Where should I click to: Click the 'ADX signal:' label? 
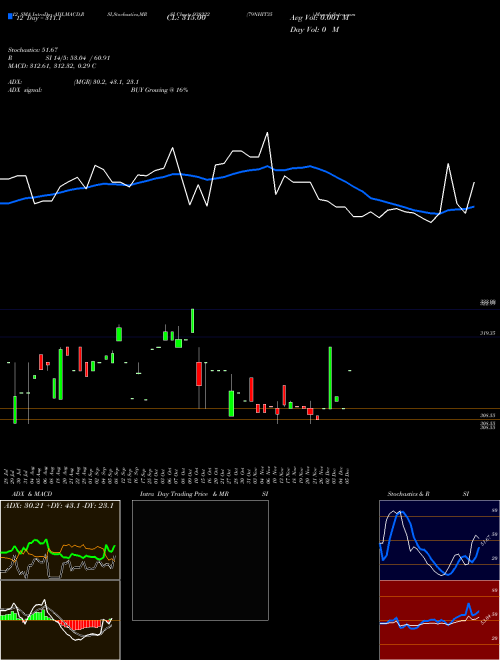coord(25,90)
